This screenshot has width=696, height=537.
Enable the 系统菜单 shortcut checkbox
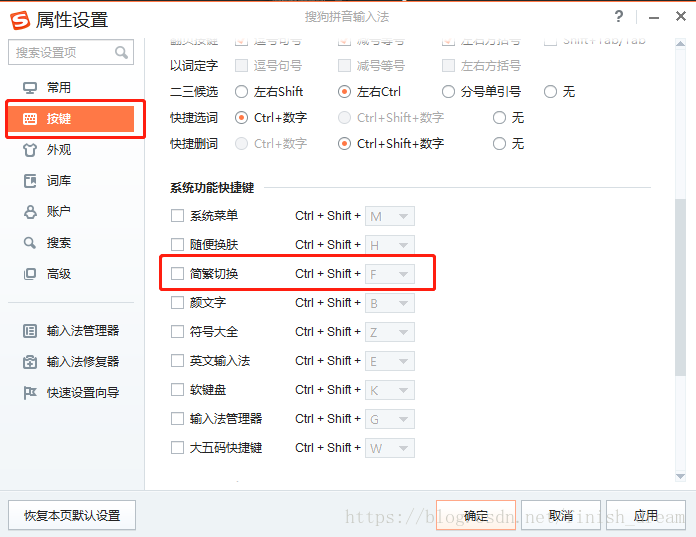(x=178, y=216)
